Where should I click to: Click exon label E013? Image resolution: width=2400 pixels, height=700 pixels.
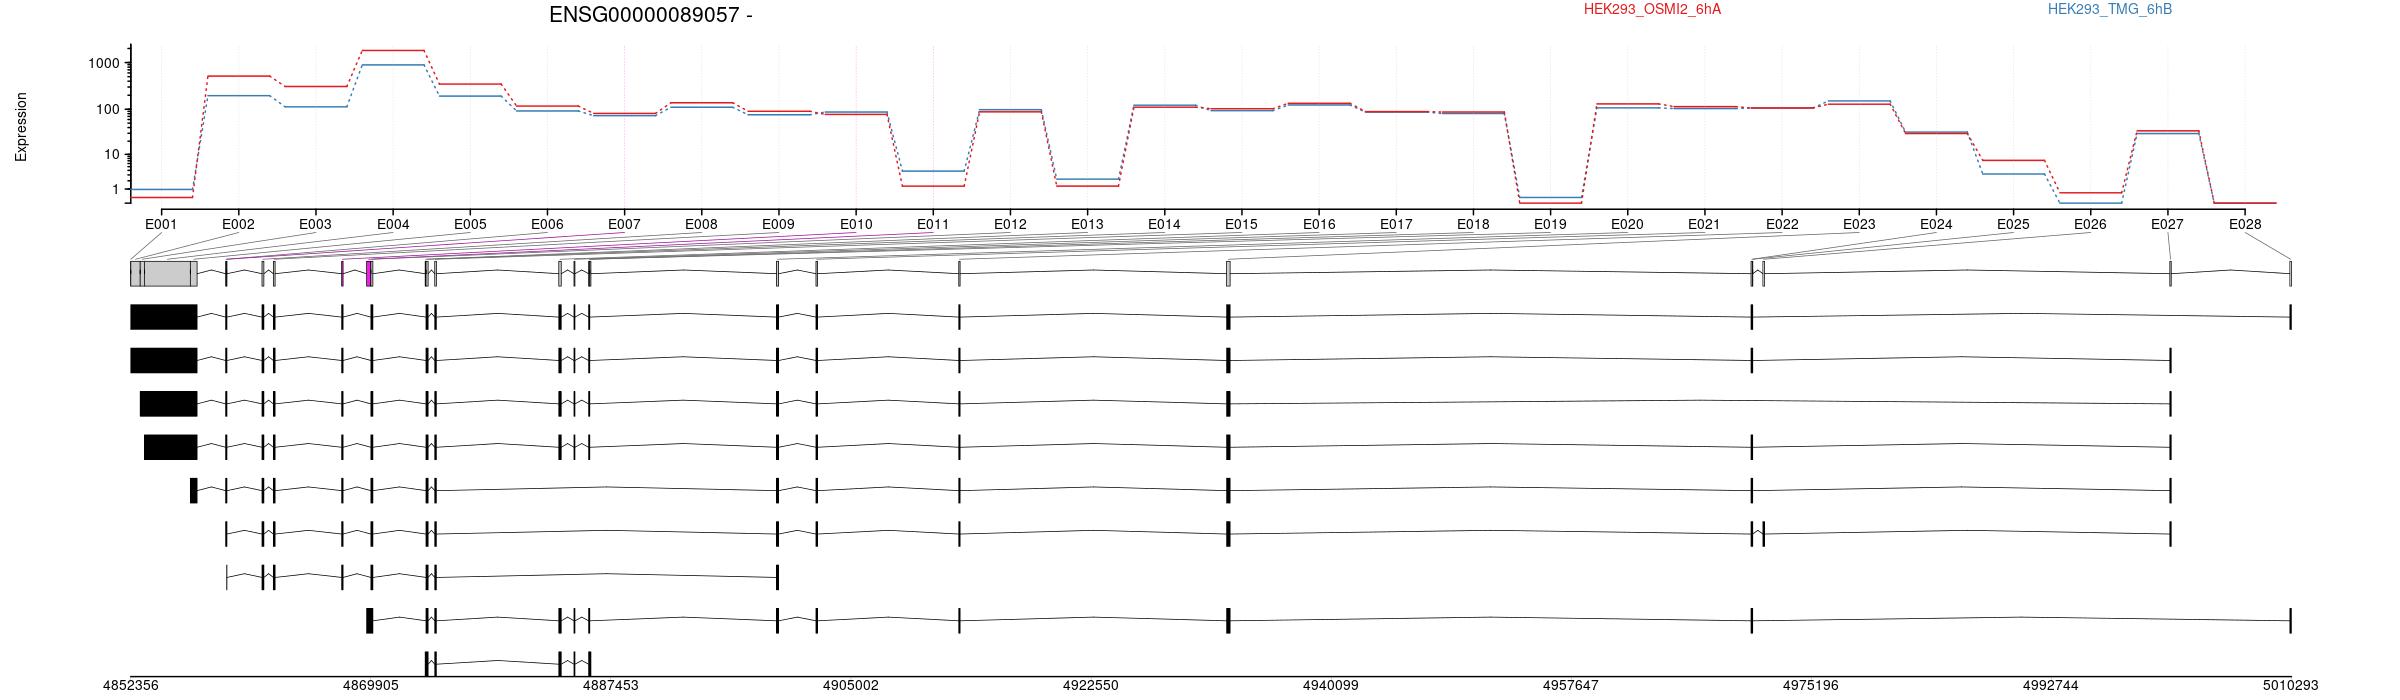click(1087, 225)
